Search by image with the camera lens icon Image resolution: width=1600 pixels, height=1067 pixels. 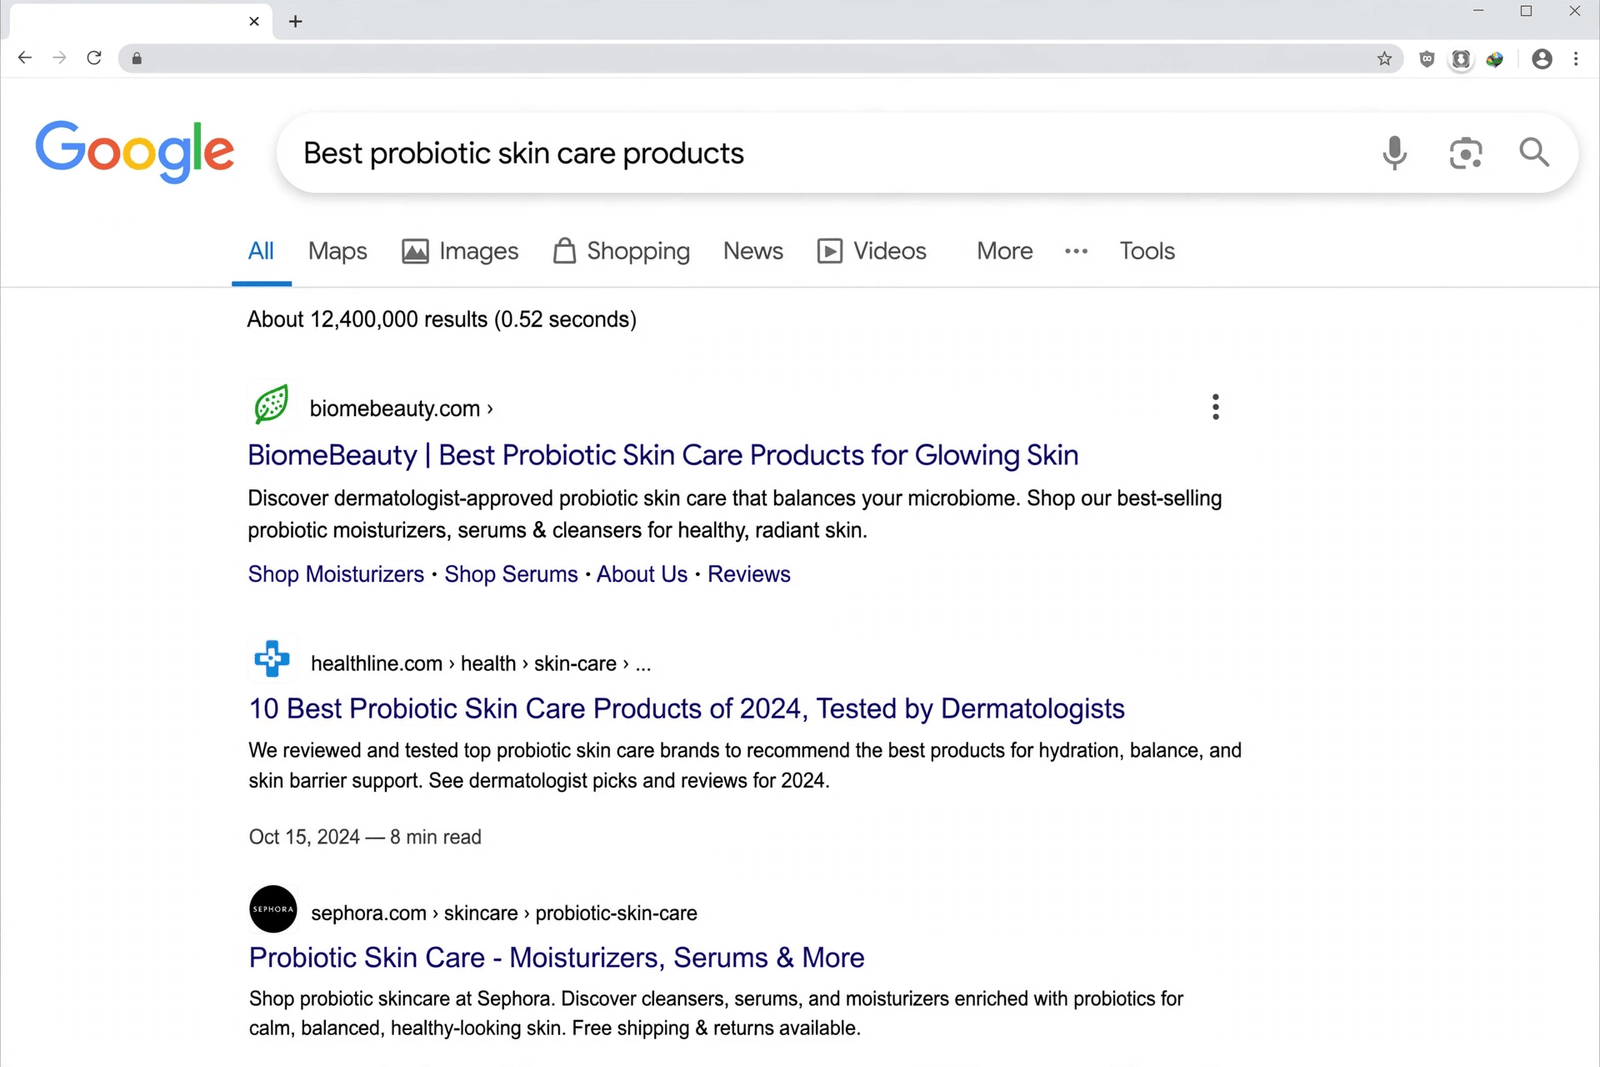(x=1465, y=153)
